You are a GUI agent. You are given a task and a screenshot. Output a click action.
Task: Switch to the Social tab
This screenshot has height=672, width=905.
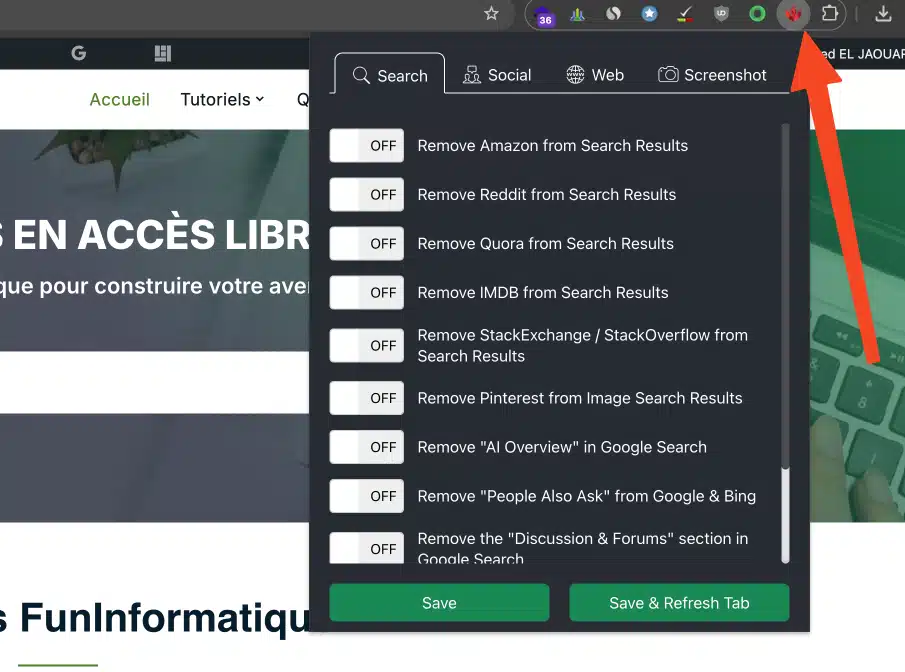tap(497, 75)
